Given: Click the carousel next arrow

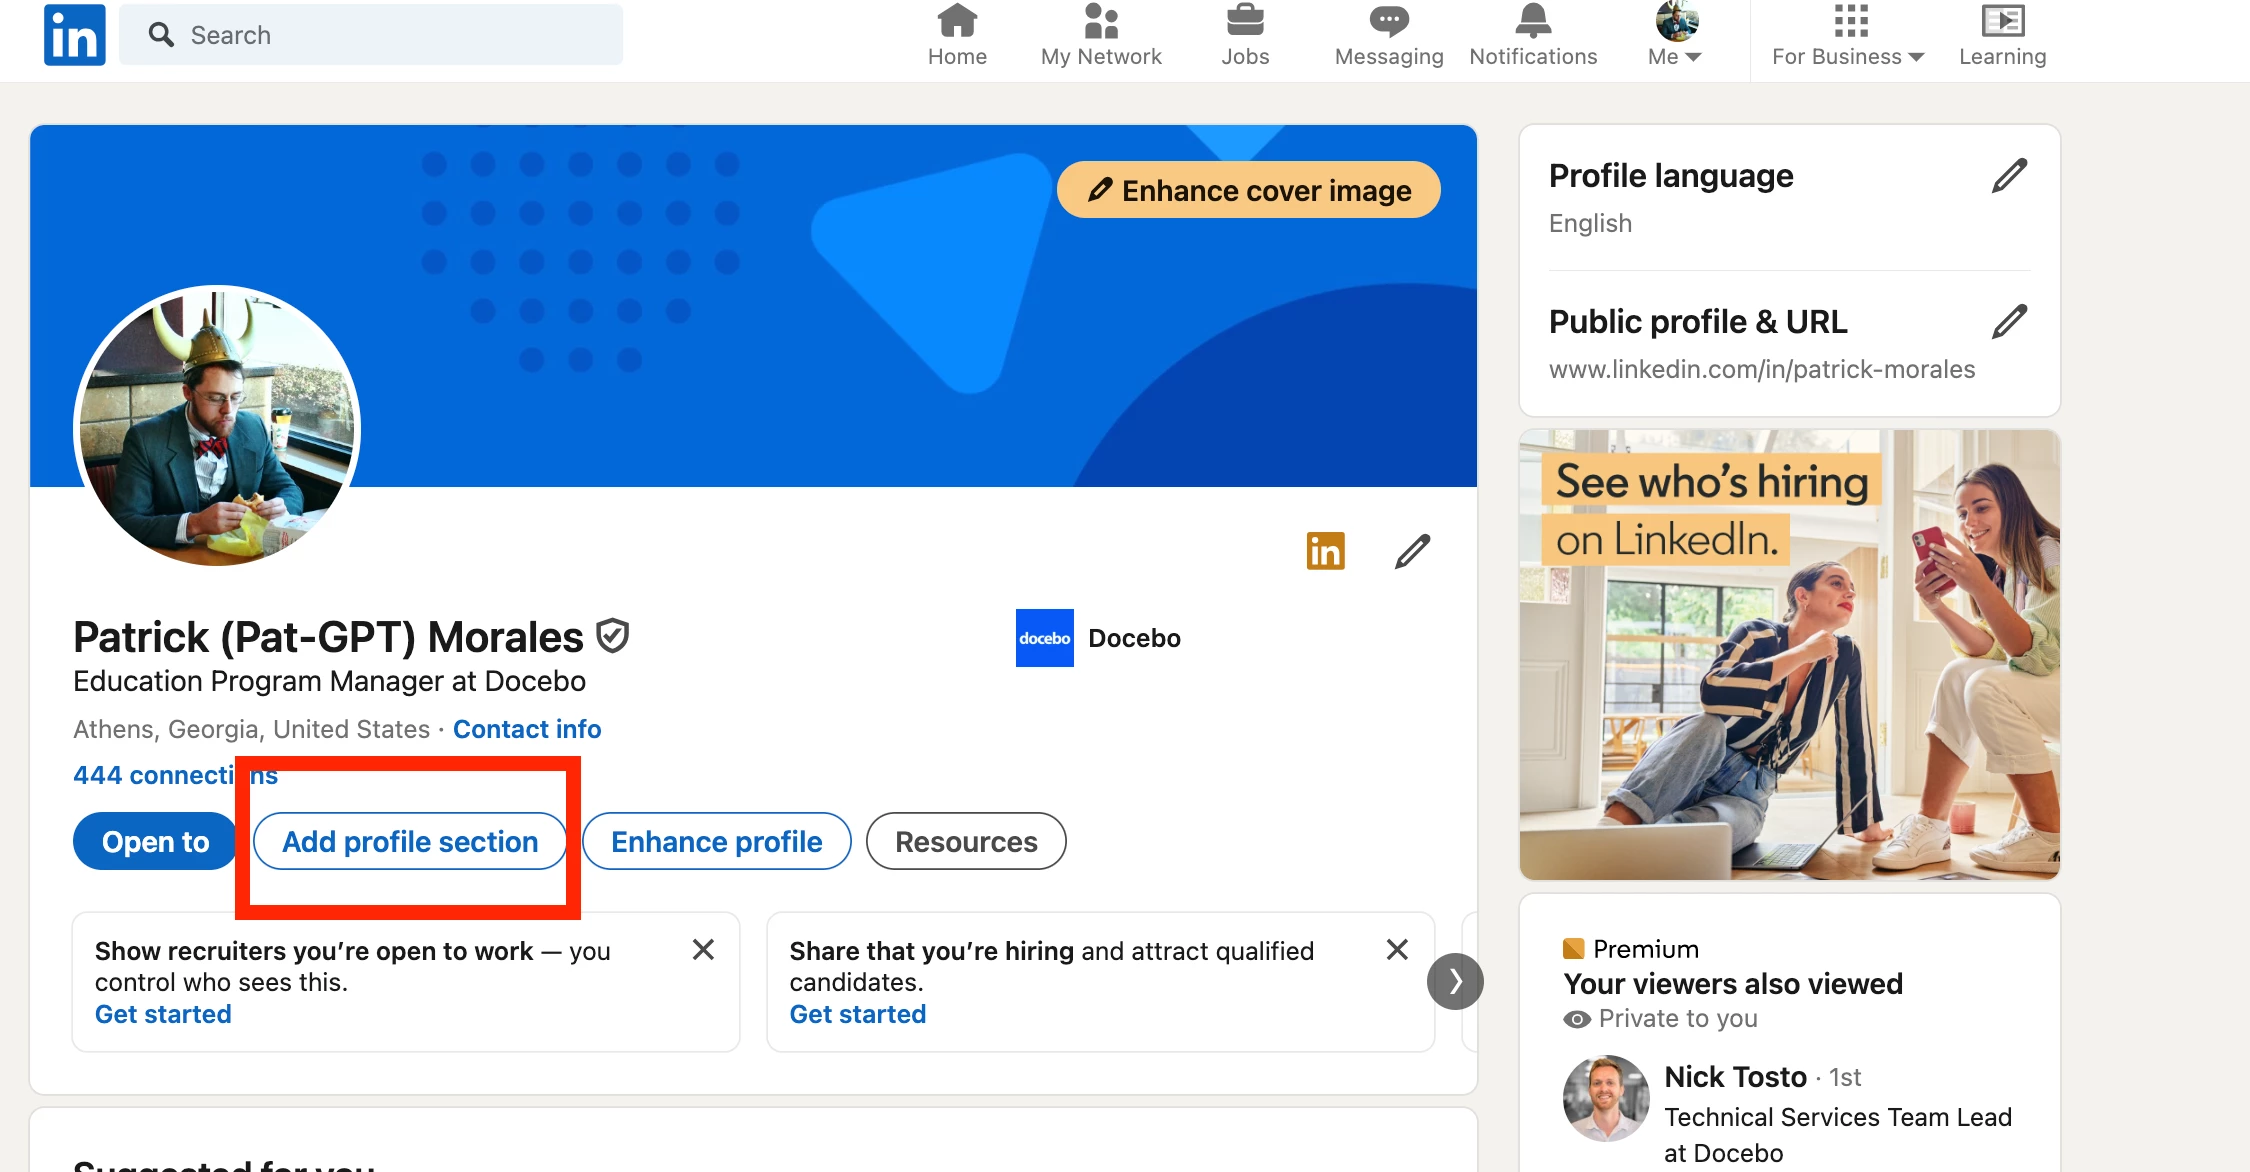Looking at the screenshot, I should click(1455, 981).
